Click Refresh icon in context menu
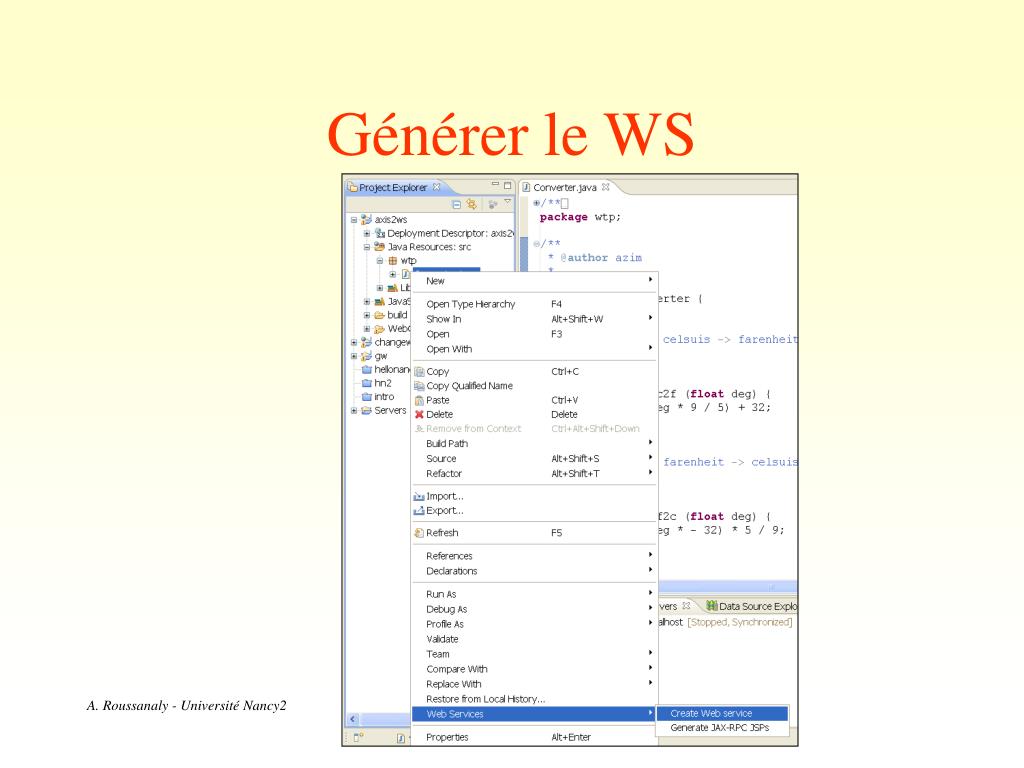 419,533
